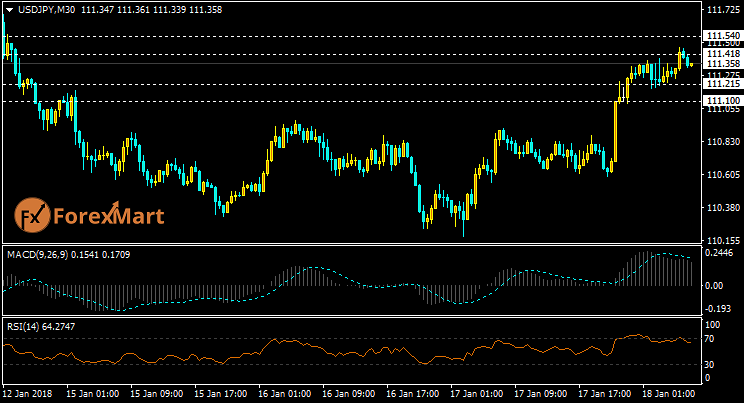
Task: Click the 18 Jan 01:00 time label
Action: click(x=667, y=395)
